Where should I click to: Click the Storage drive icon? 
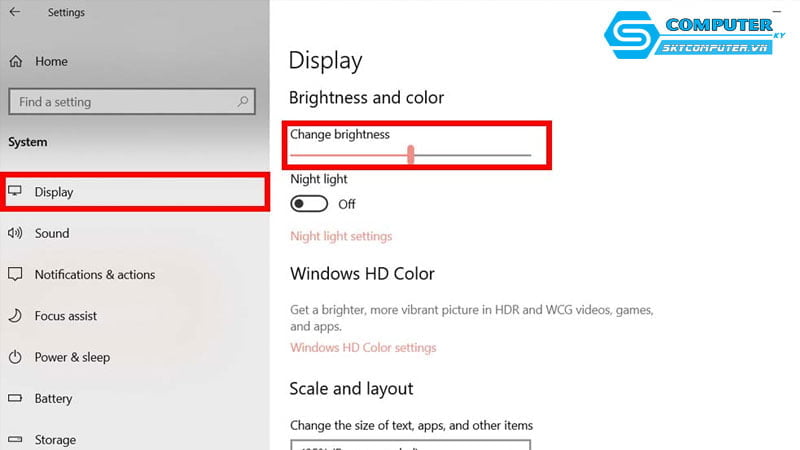(x=15, y=439)
